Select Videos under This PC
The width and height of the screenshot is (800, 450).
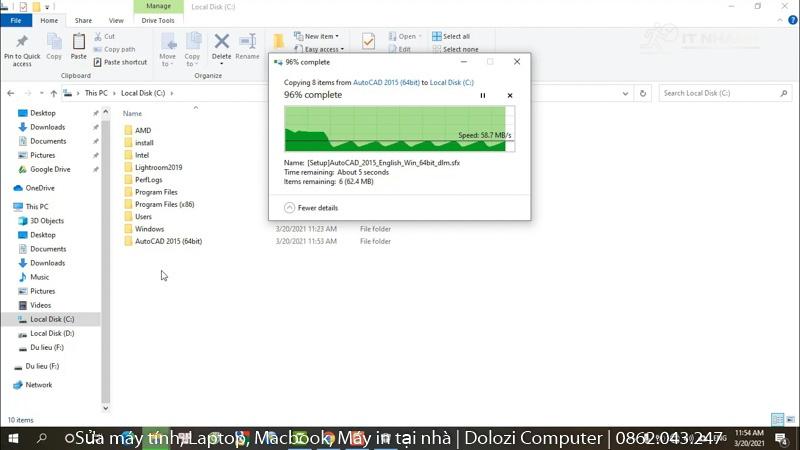point(40,305)
